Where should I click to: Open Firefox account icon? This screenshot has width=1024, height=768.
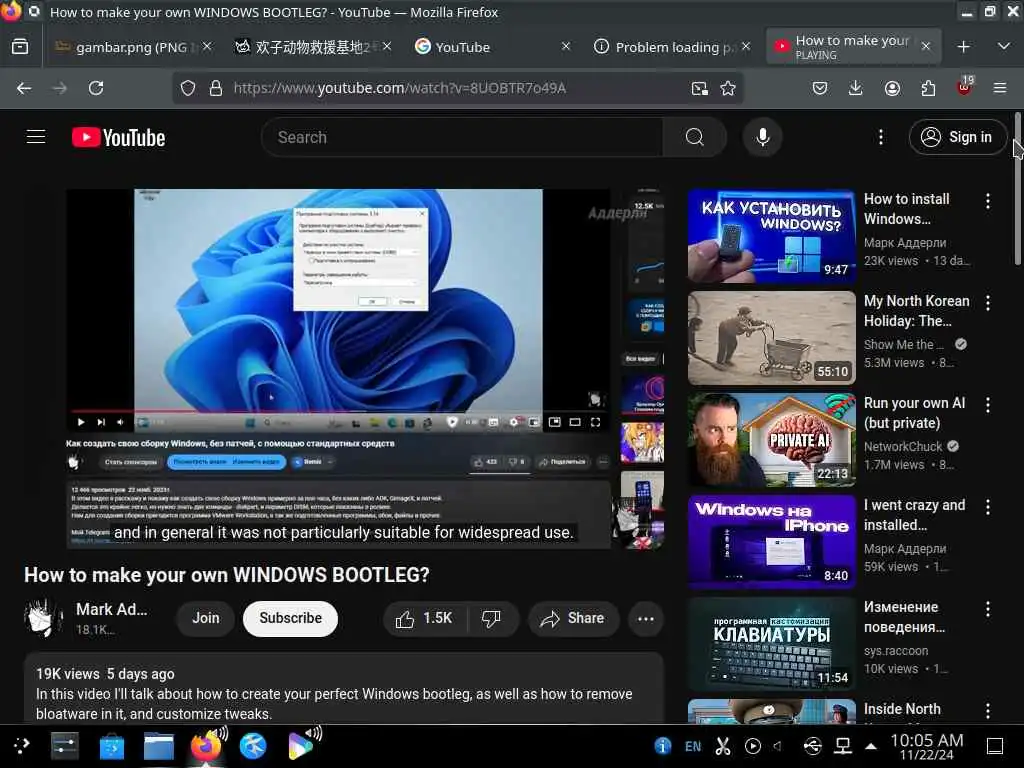(x=892, y=88)
